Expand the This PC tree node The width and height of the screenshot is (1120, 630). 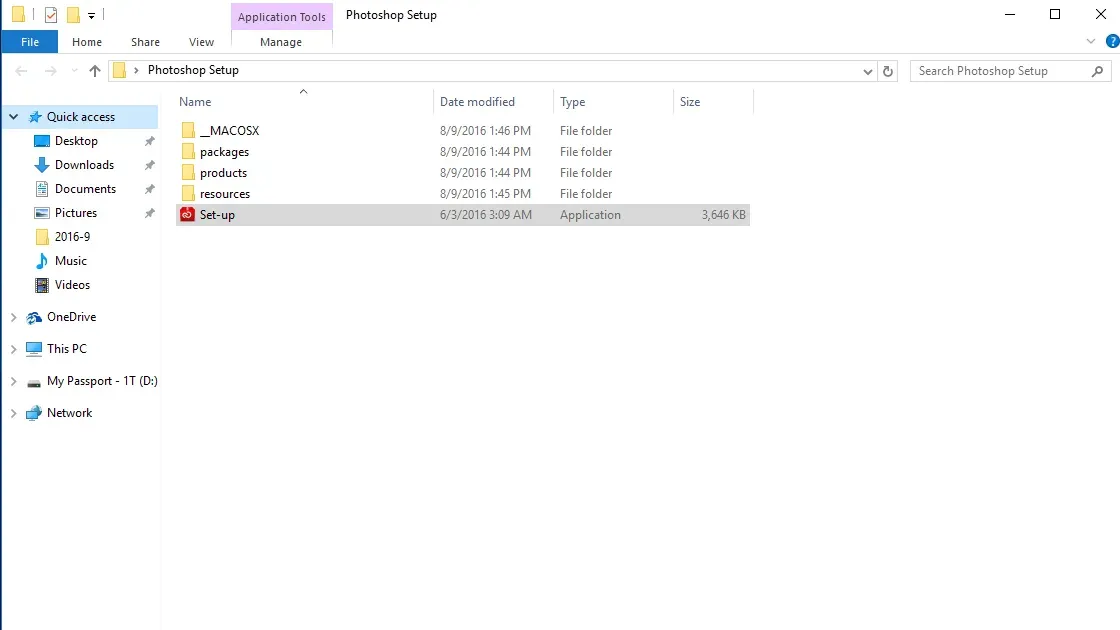(14, 349)
